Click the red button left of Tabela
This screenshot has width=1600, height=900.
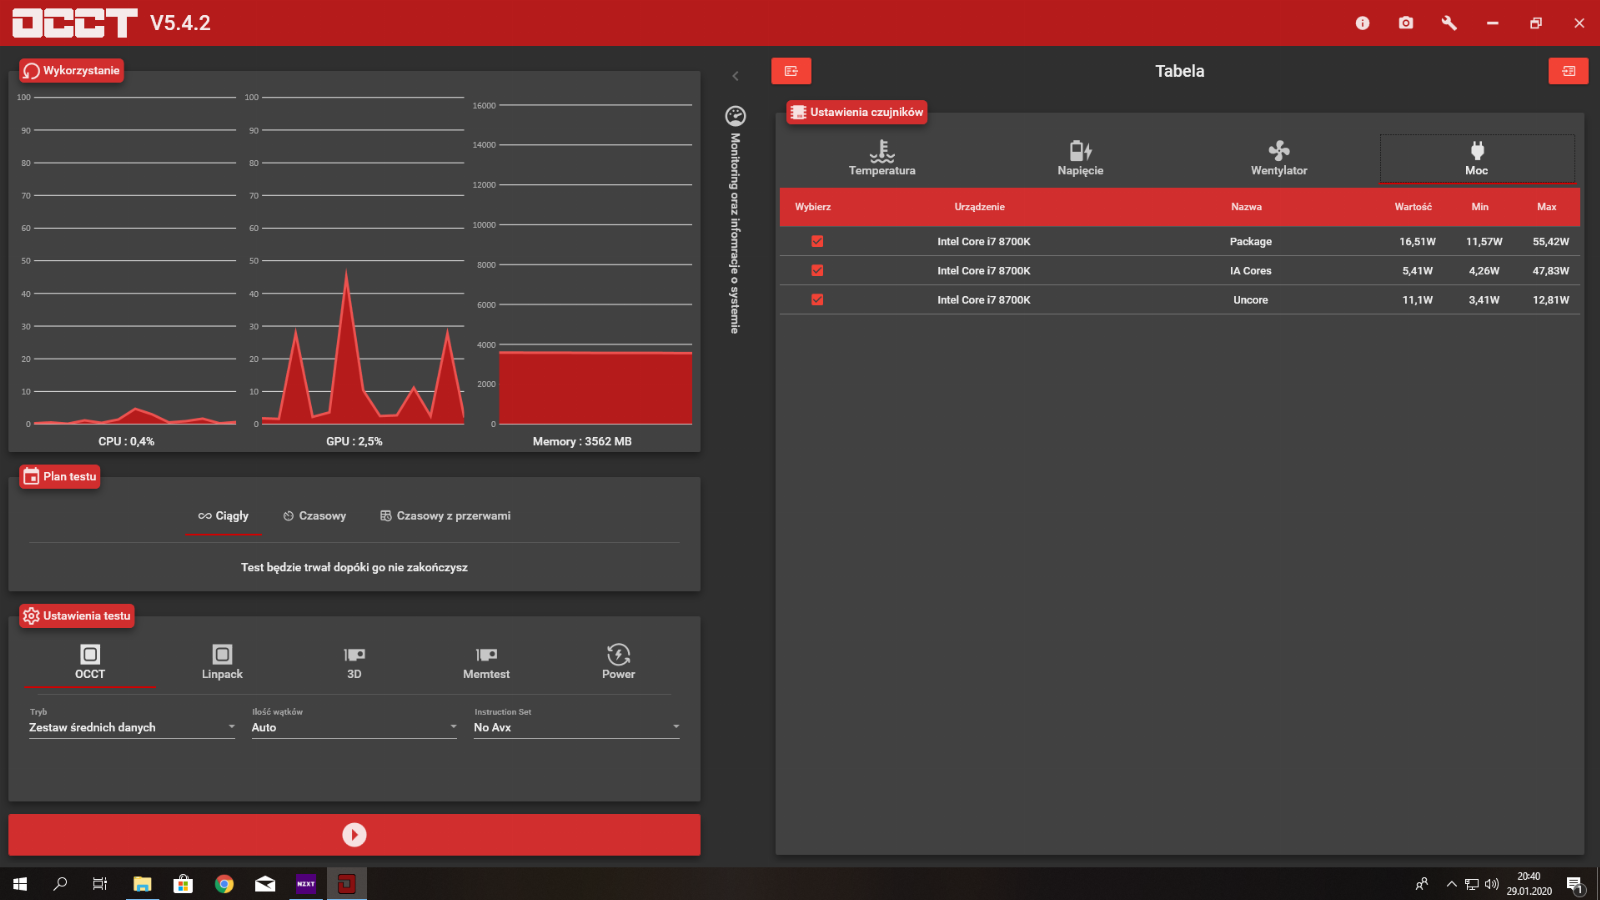(791, 71)
